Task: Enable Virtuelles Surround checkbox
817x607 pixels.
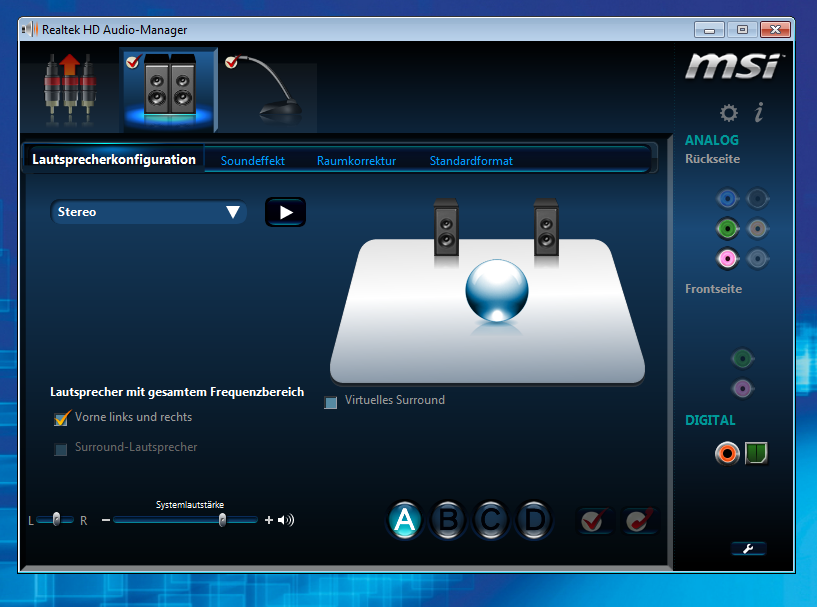Action: click(x=330, y=402)
